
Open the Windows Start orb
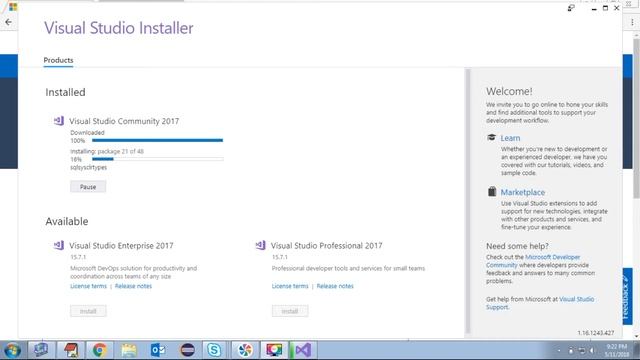coord(12,350)
